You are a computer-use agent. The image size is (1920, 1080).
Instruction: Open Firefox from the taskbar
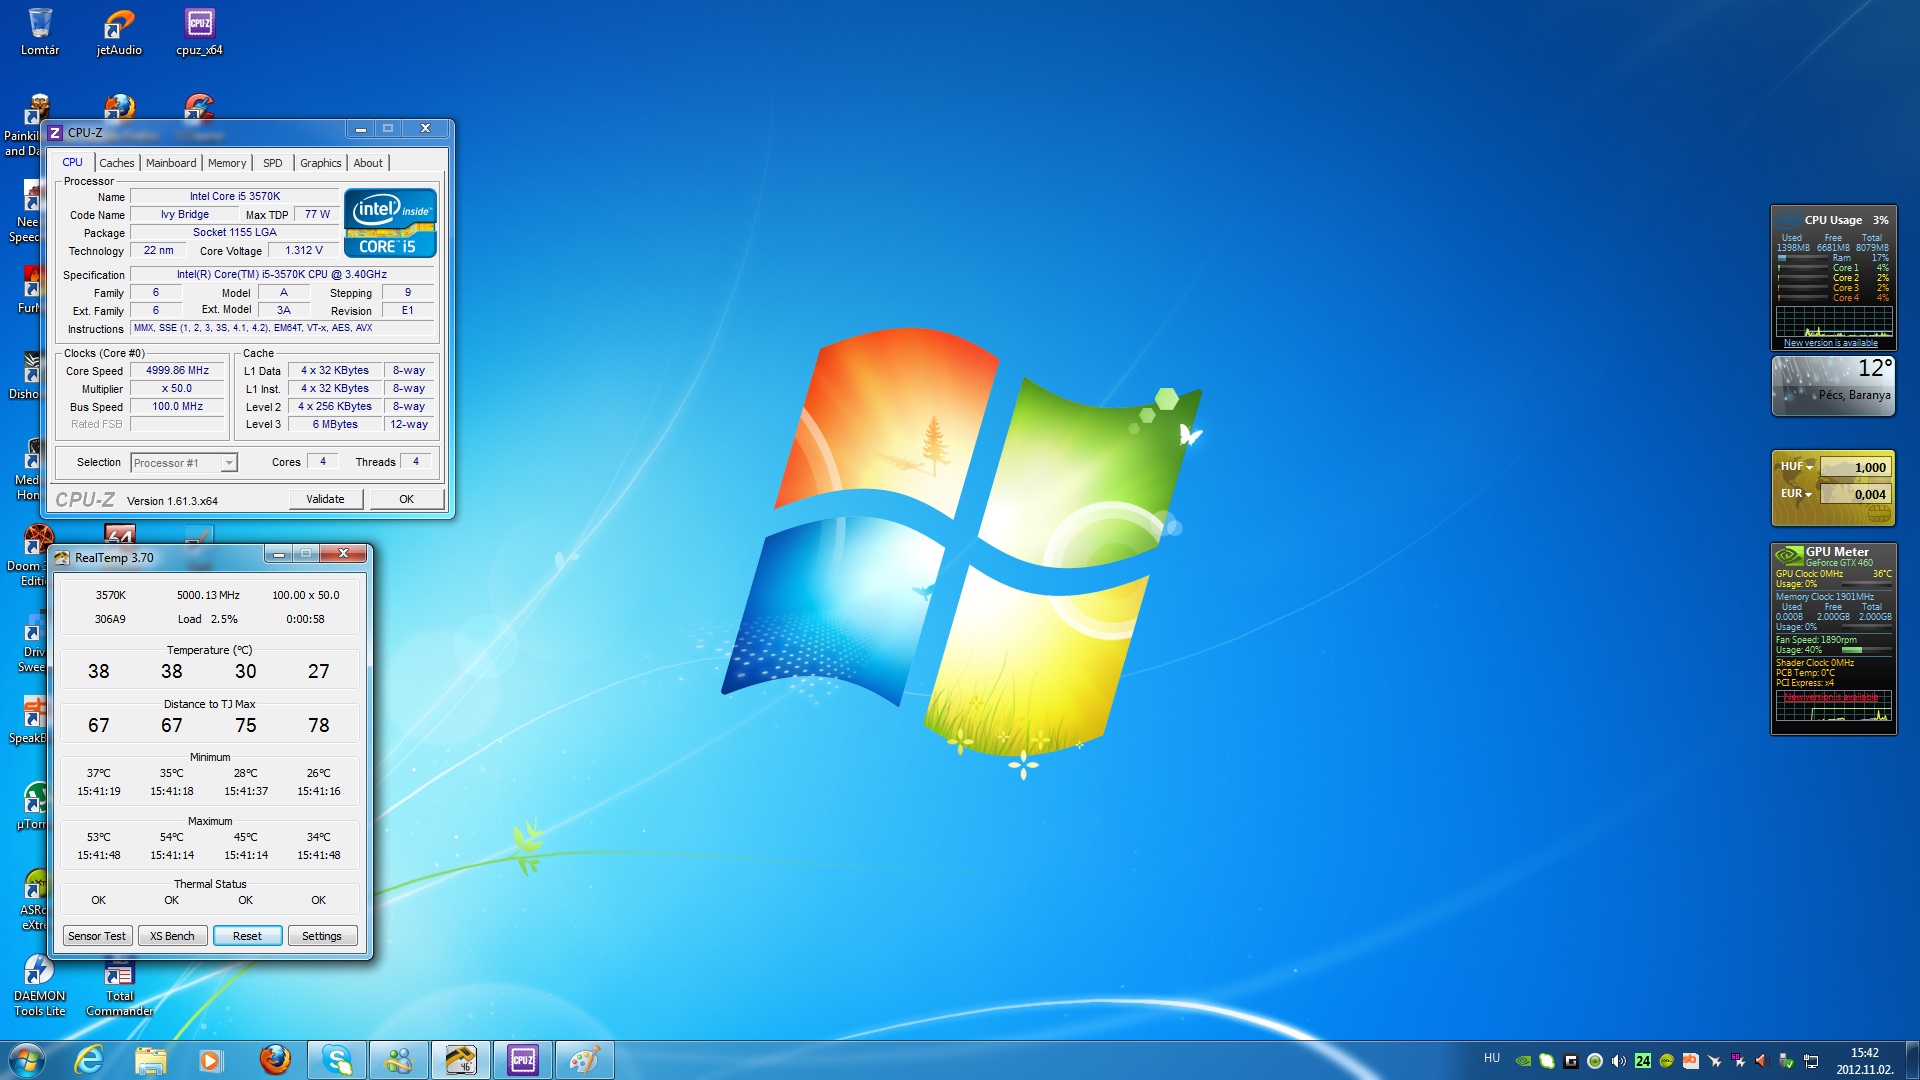[274, 1060]
